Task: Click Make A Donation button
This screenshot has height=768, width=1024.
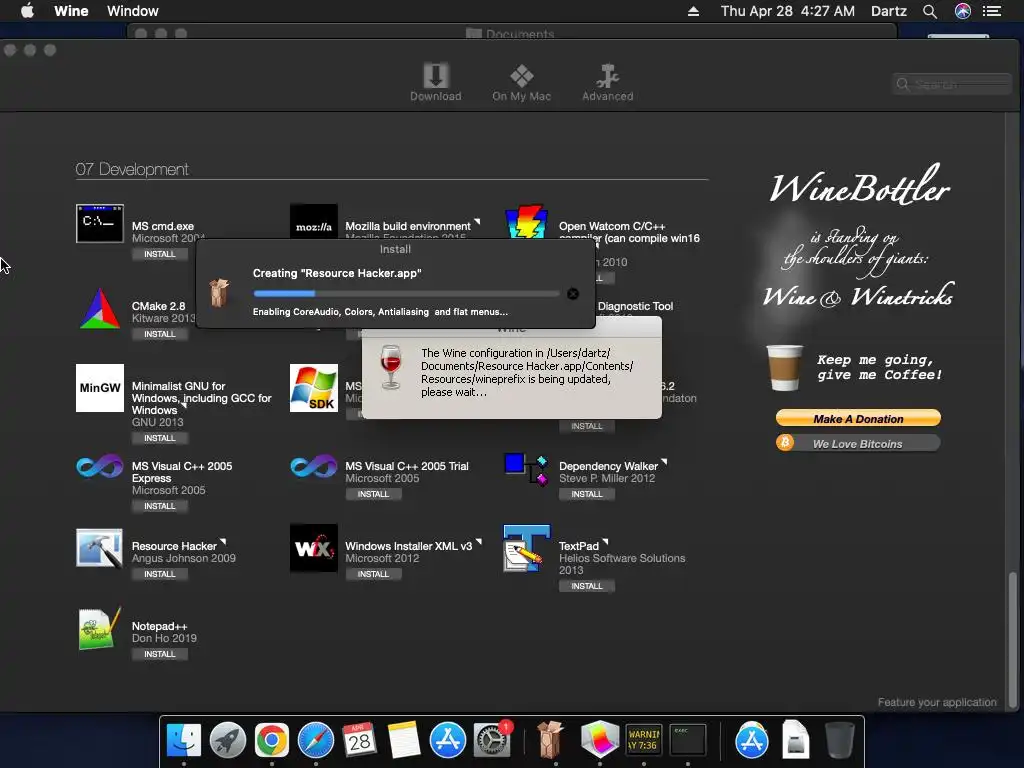Action: pyautogui.click(x=858, y=419)
